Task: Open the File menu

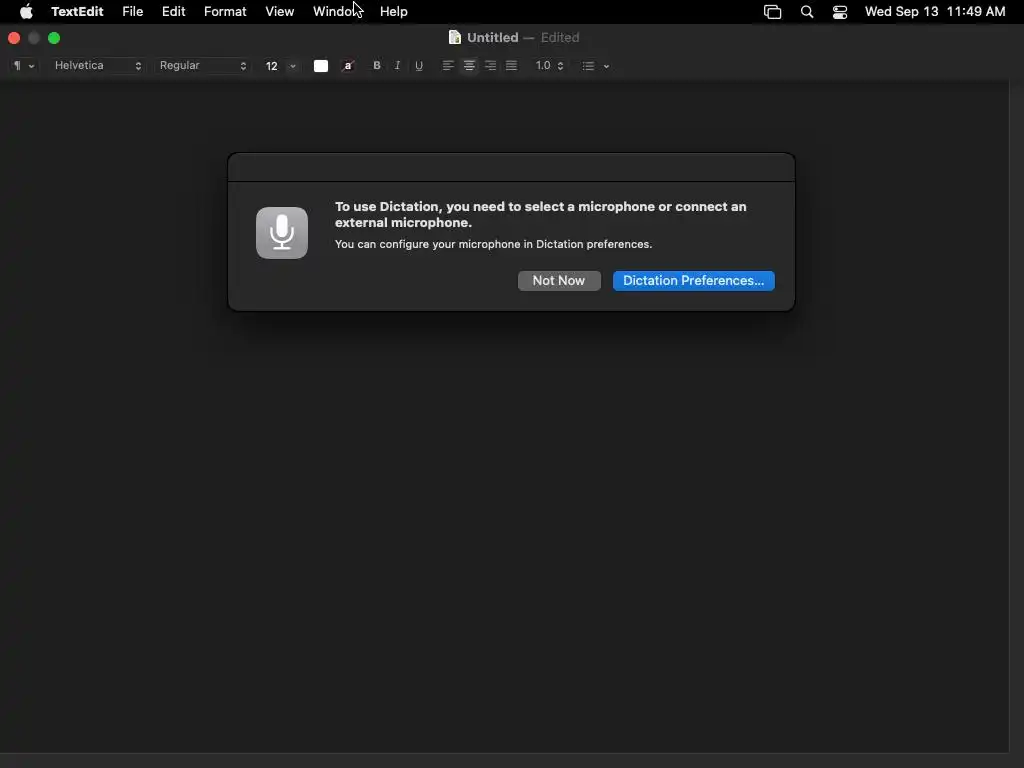Action: pyautogui.click(x=133, y=12)
